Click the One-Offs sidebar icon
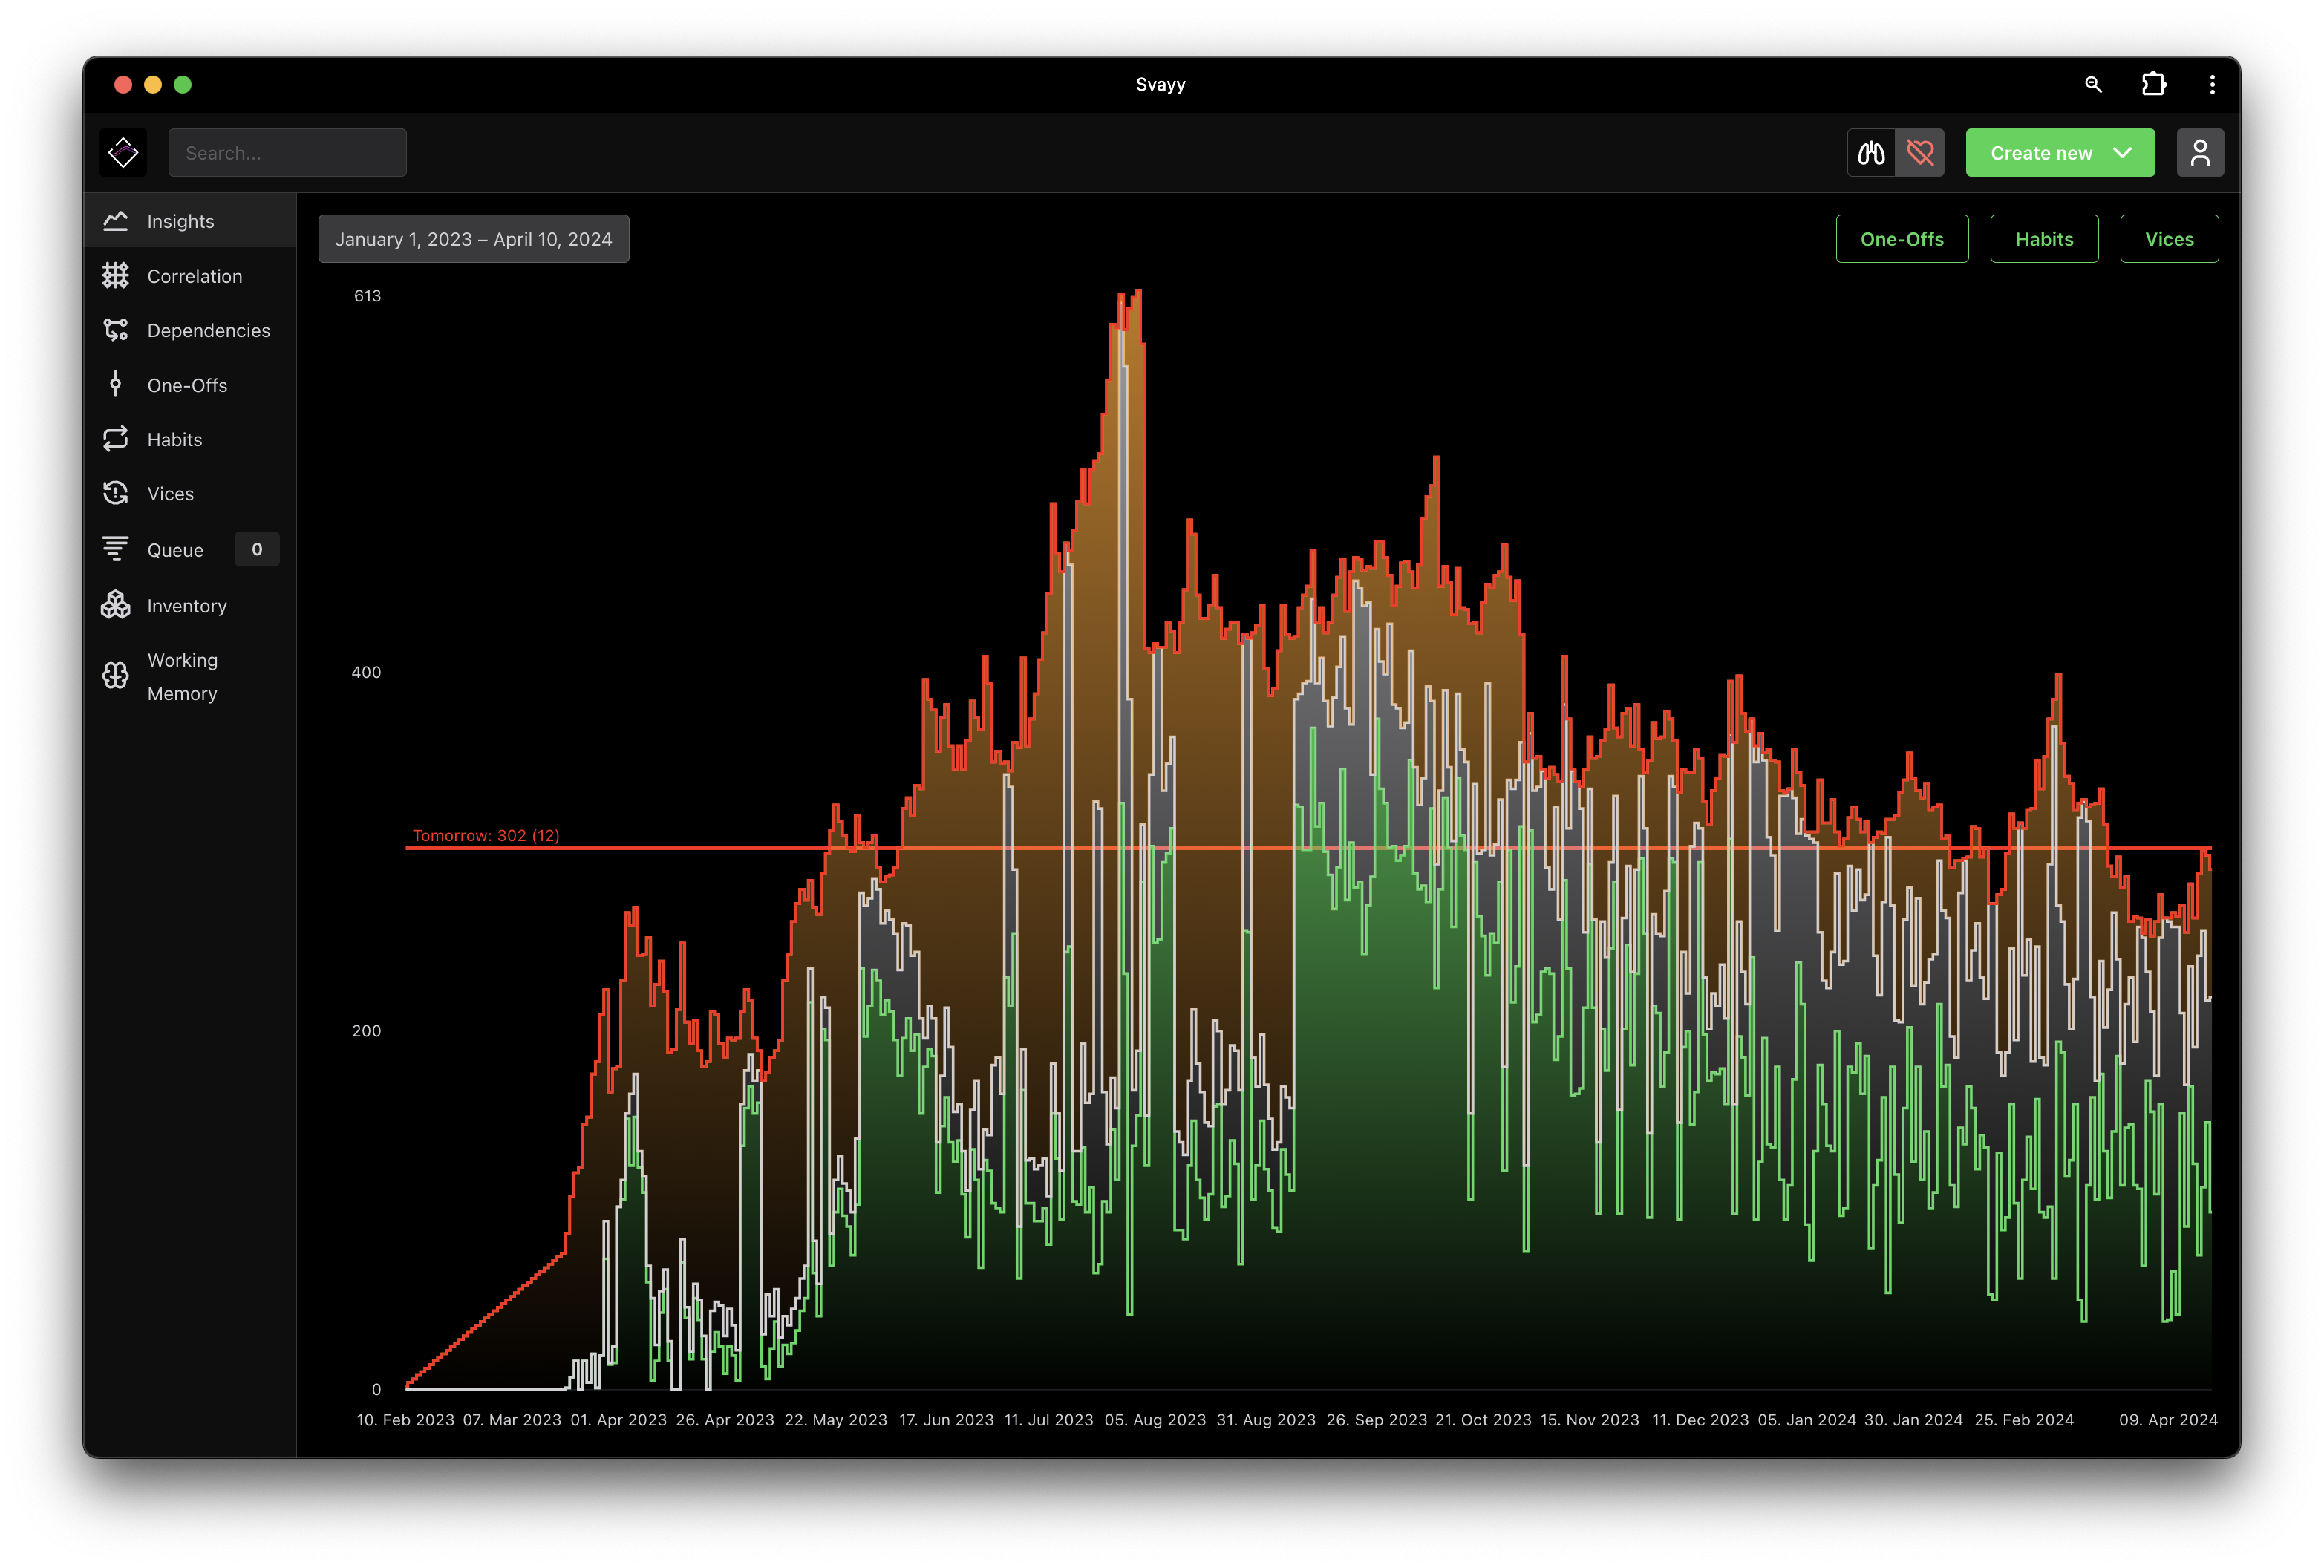 116,385
